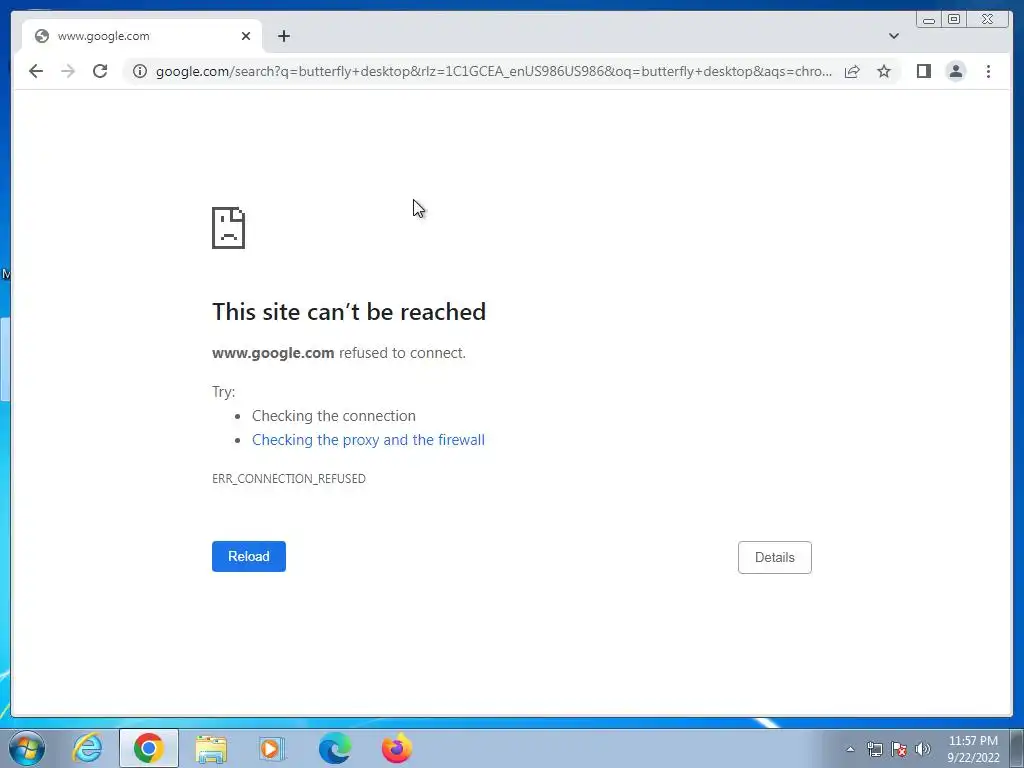Bookmark this tab with the star icon
The height and width of the screenshot is (768, 1024).
click(884, 71)
